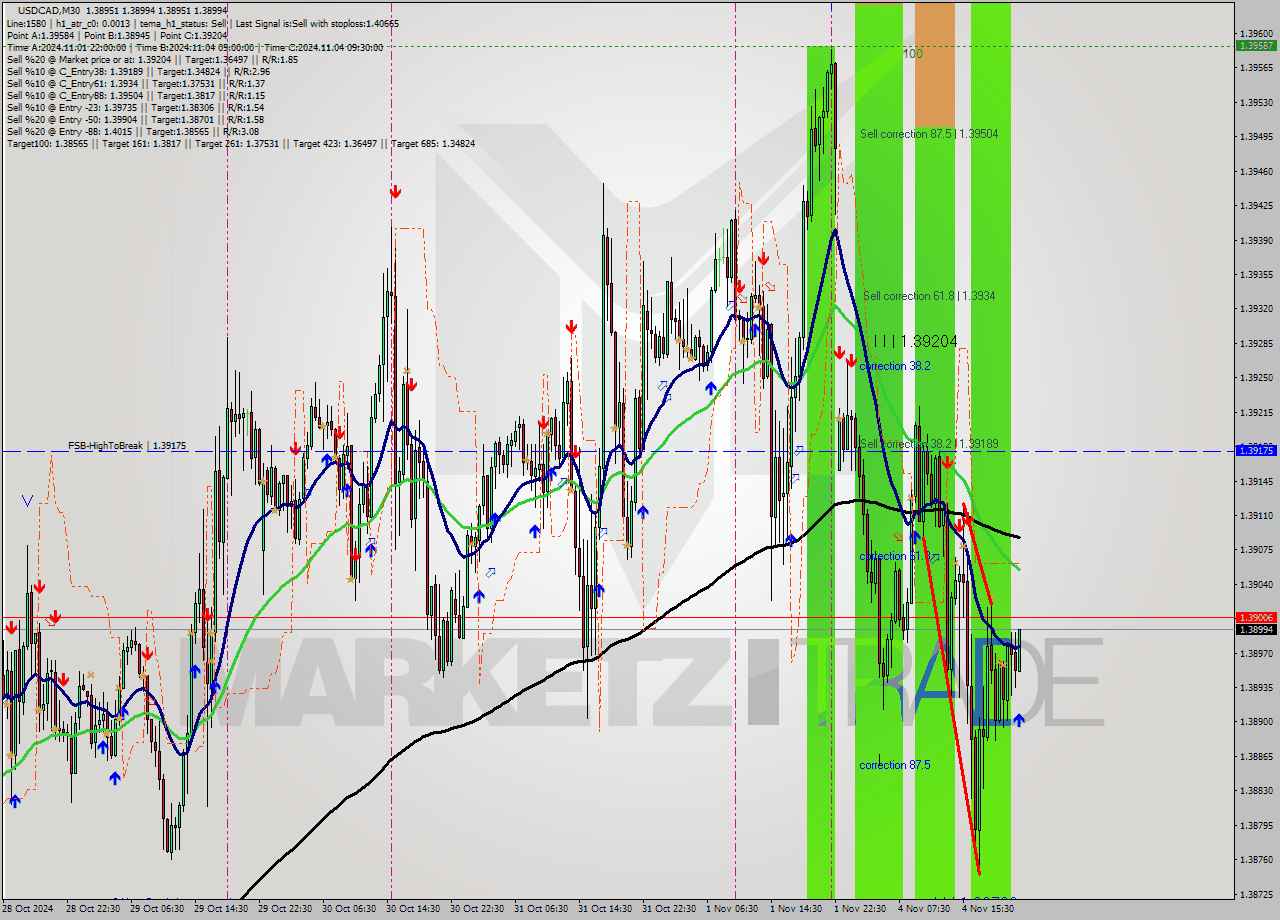This screenshot has width=1280, height=920.
Task: Click the 1.38725 price axis label
Action: coord(1255,893)
